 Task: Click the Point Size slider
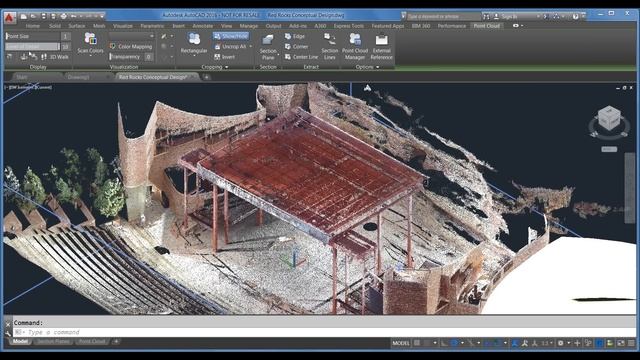coord(33,36)
